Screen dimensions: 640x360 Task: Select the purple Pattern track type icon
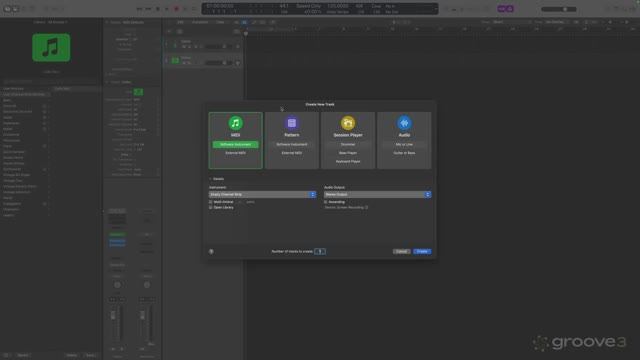292,123
